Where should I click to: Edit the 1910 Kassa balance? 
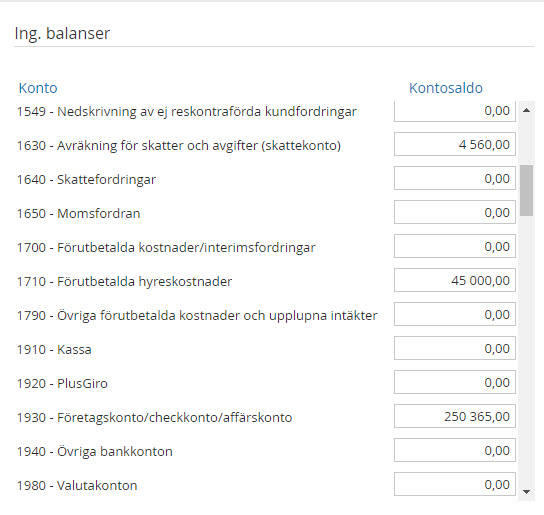pos(455,348)
